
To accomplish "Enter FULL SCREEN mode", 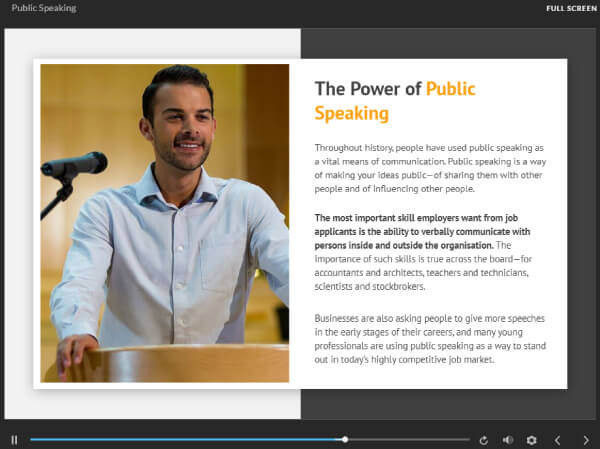I will (571, 8).
